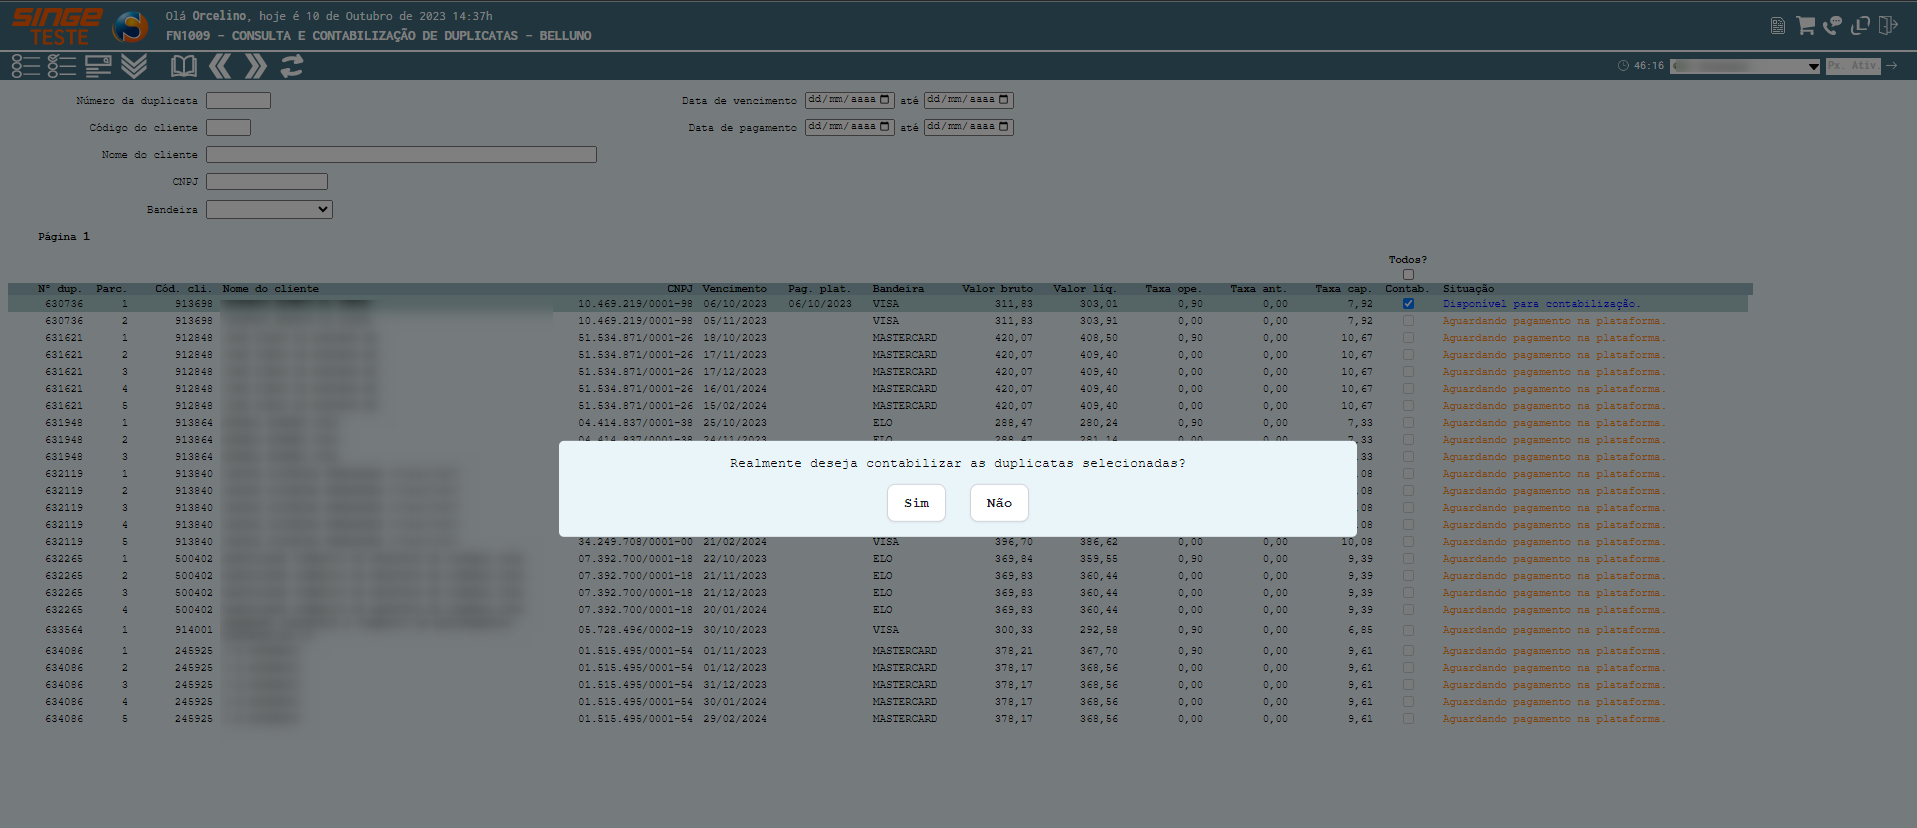Check the Contab. checkbox for 631621 parcela 1
Viewport: 1917px width, 828px height.
click(1408, 338)
